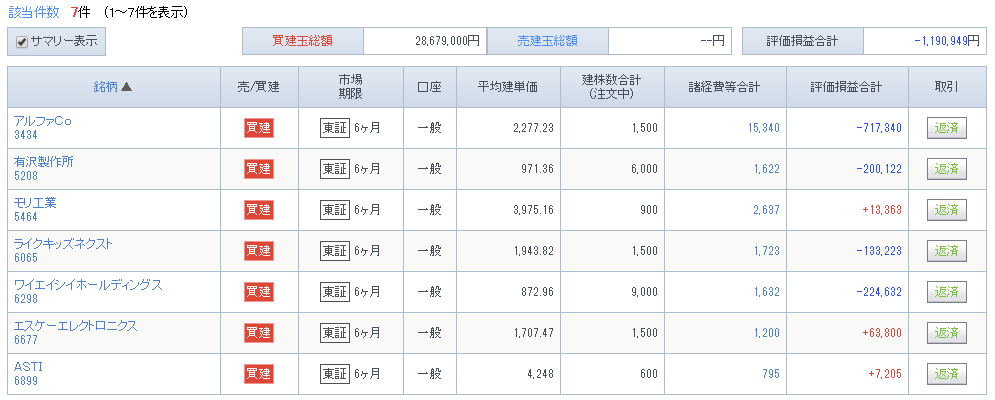Viewport: 995px width, 400px height.
Task: Click 評価損益 -717,340 value link
Action: (878, 128)
